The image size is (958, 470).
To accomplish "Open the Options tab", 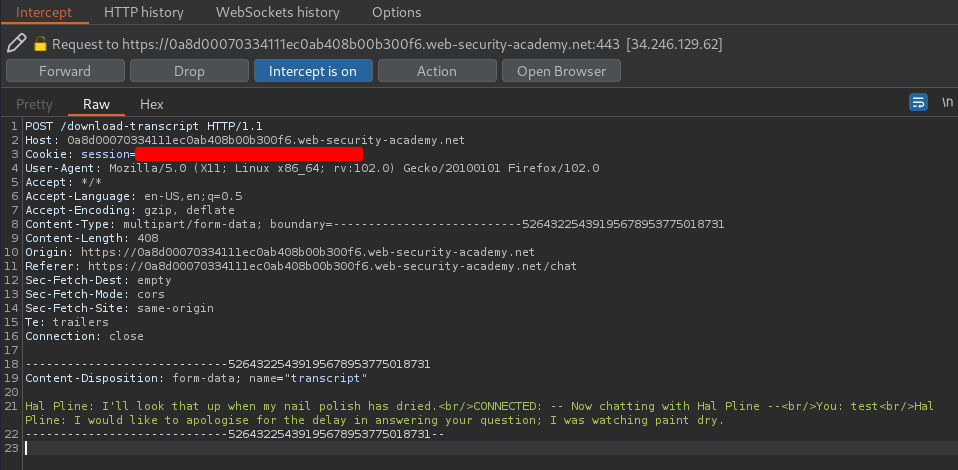I will tap(397, 12).
